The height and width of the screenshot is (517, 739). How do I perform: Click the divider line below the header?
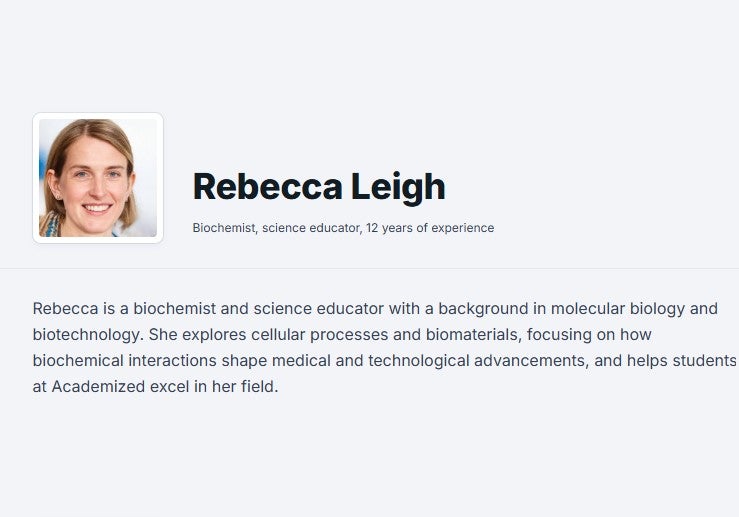370,269
